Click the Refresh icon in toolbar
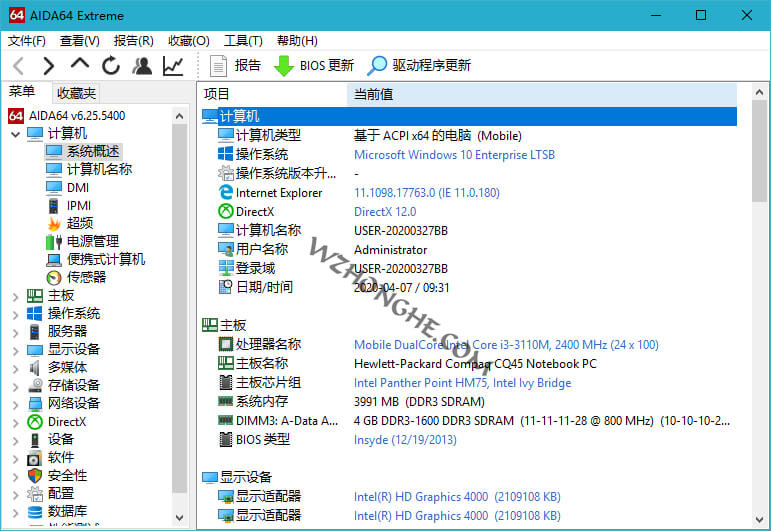 click(111, 66)
